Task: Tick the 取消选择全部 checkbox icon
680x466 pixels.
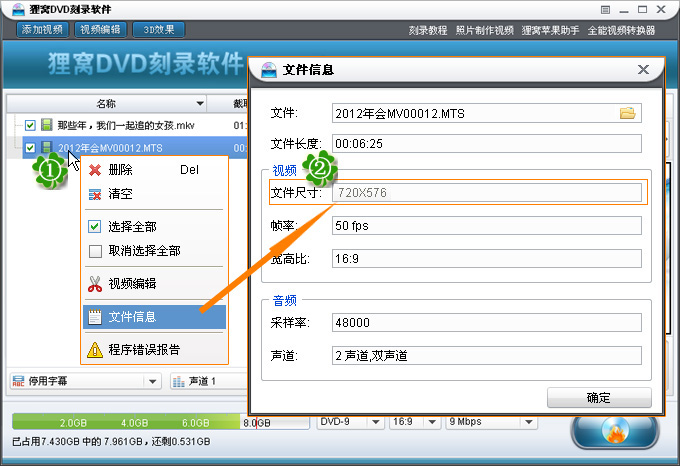Action: [x=95, y=251]
